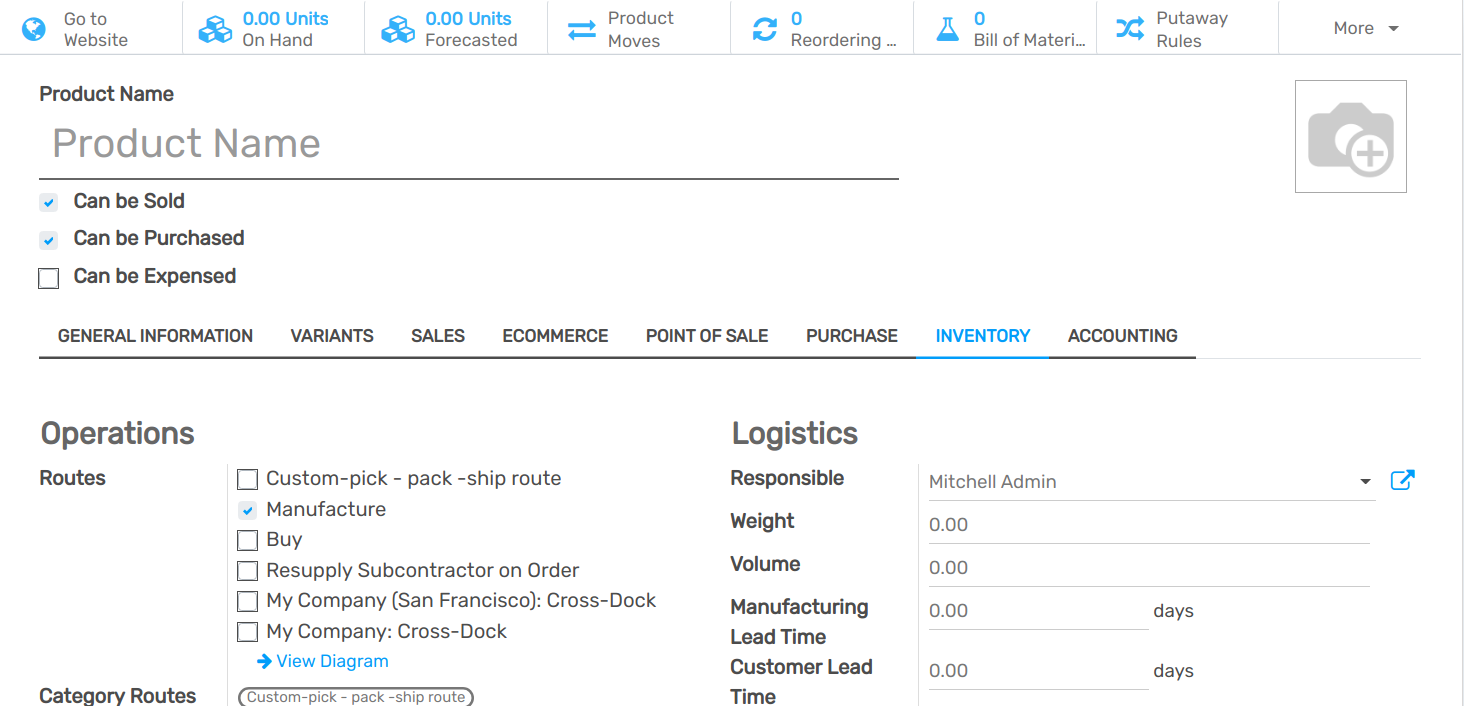The width and height of the screenshot is (1464, 706).
Task: Uncheck the Can be Sold checkbox
Action: (x=48, y=202)
